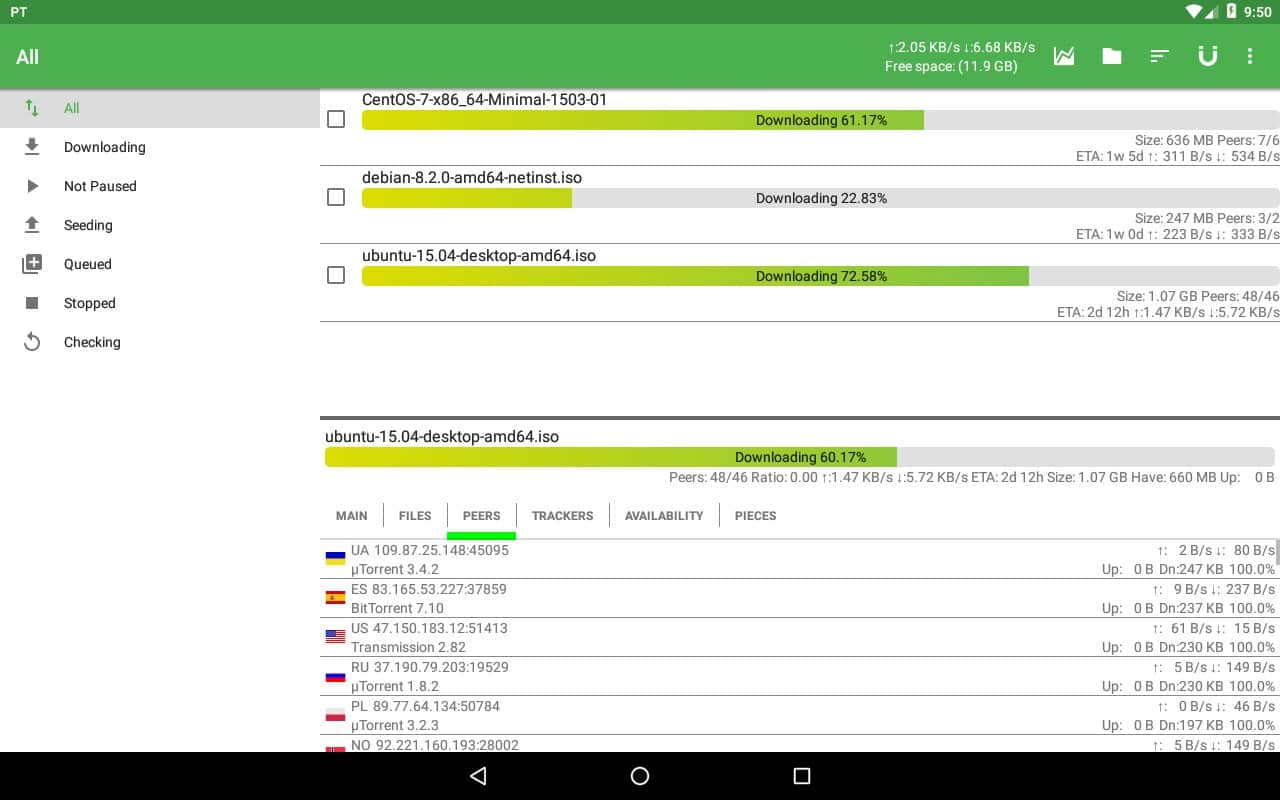Select the Seeding upload arrow icon
The width and height of the screenshot is (1280, 800).
pos(32,225)
